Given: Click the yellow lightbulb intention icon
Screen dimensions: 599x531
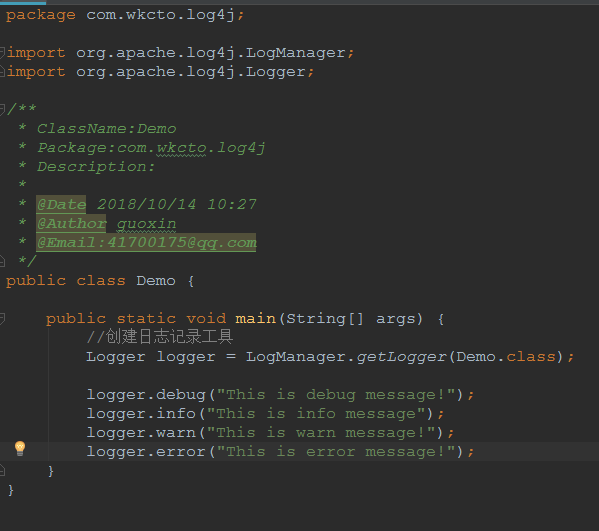Looking at the screenshot, I should click(x=20, y=448).
